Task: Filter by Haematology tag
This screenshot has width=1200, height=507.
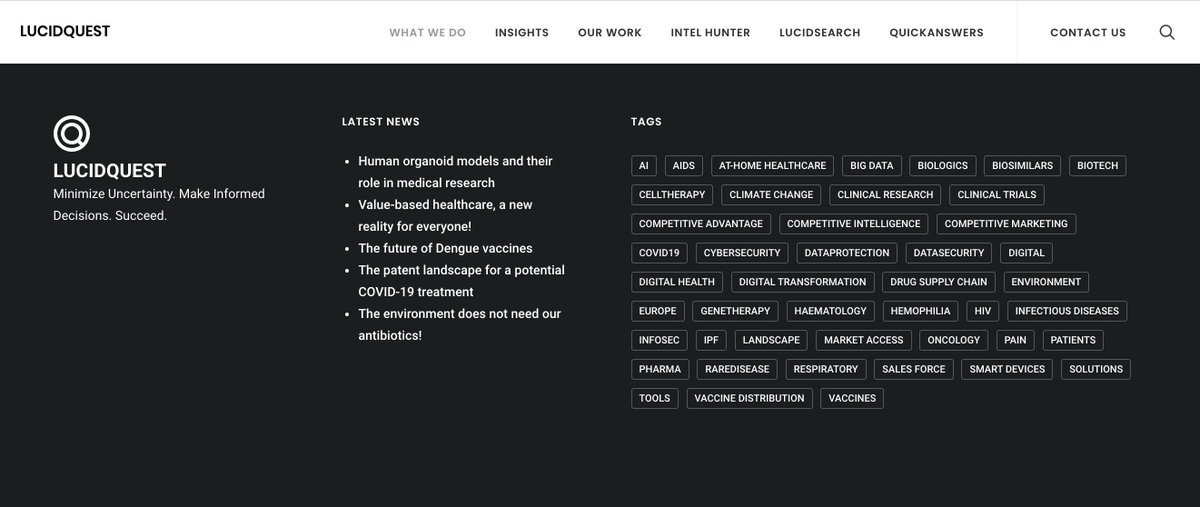Action: [x=831, y=311]
